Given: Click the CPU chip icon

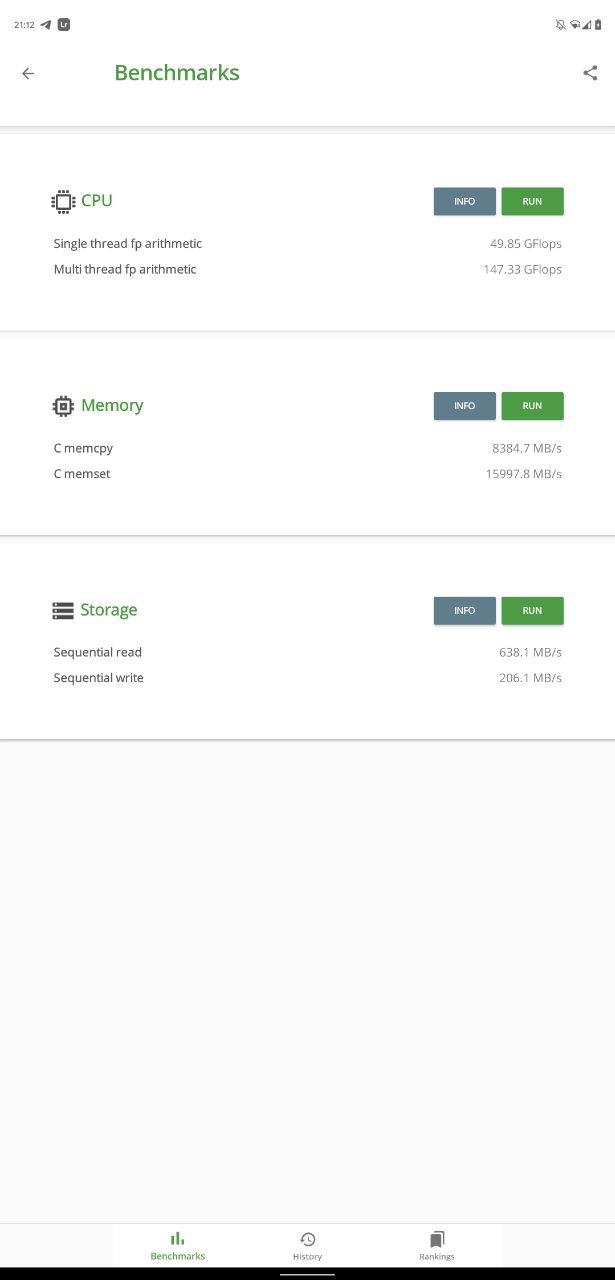Looking at the screenshot, I should pyautogui.click(x=63, y=201).
